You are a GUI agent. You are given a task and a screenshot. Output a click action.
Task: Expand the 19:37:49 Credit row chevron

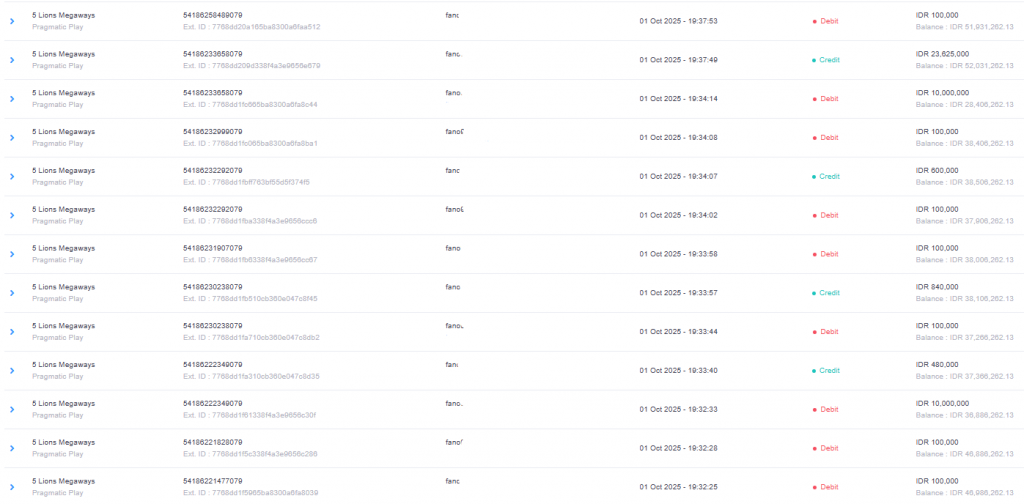(12, 60)
